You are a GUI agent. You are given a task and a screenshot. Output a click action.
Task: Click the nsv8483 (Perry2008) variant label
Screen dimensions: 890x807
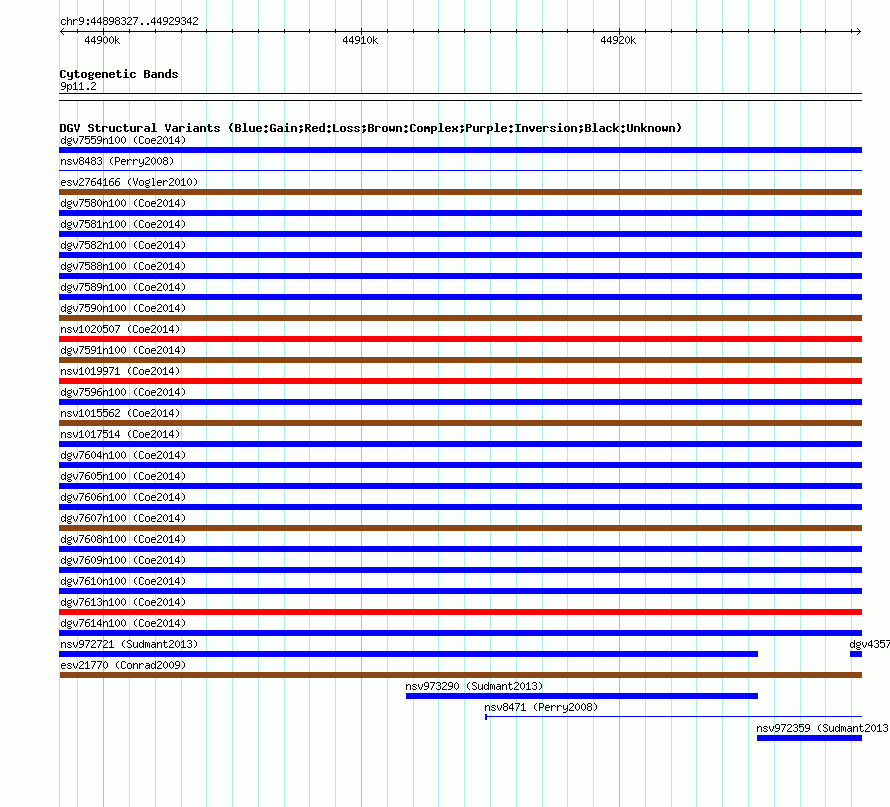point(116,161)
